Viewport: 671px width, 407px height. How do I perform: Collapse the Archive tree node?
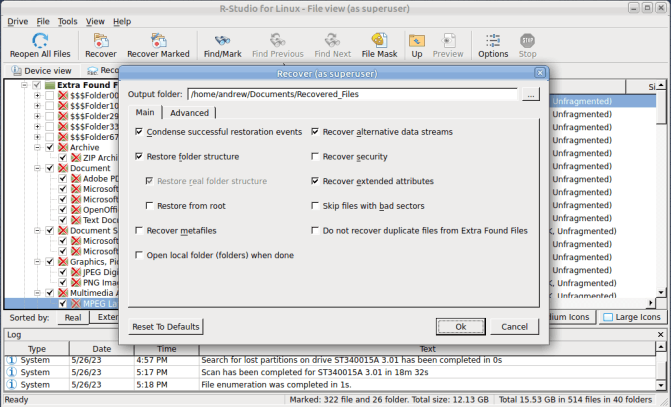click(x=37, y=147)
